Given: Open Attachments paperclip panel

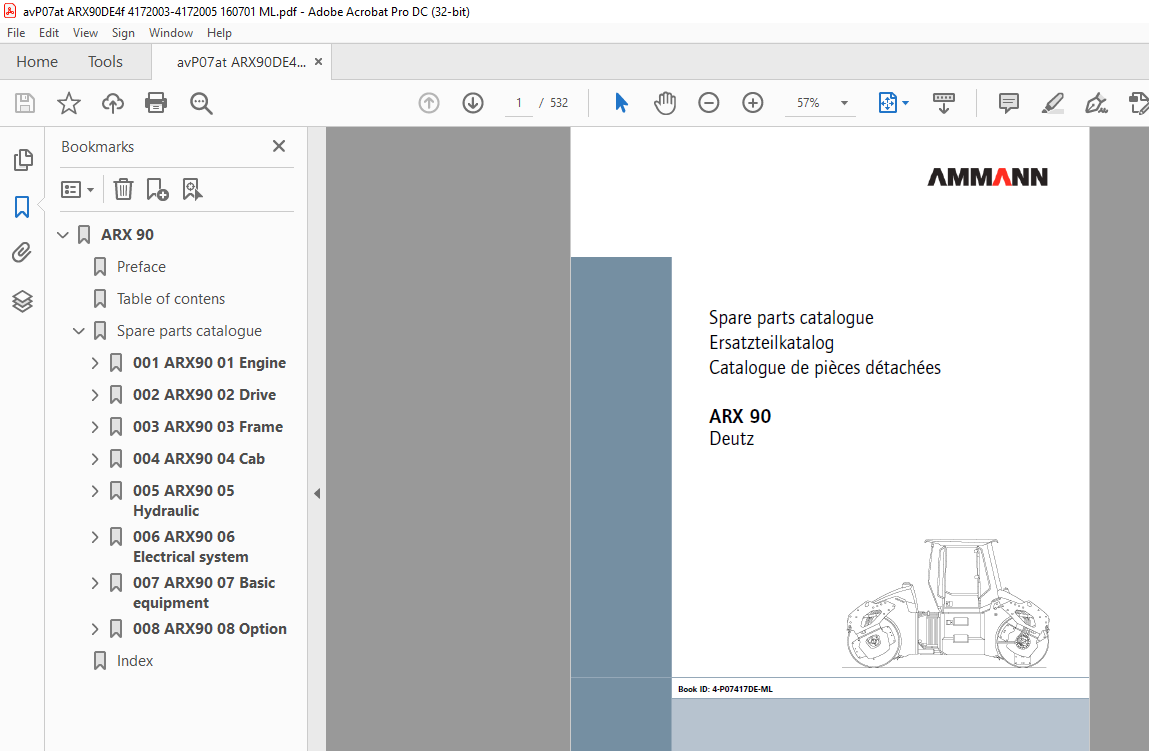Looking at the screenshot, I should 22,253.
